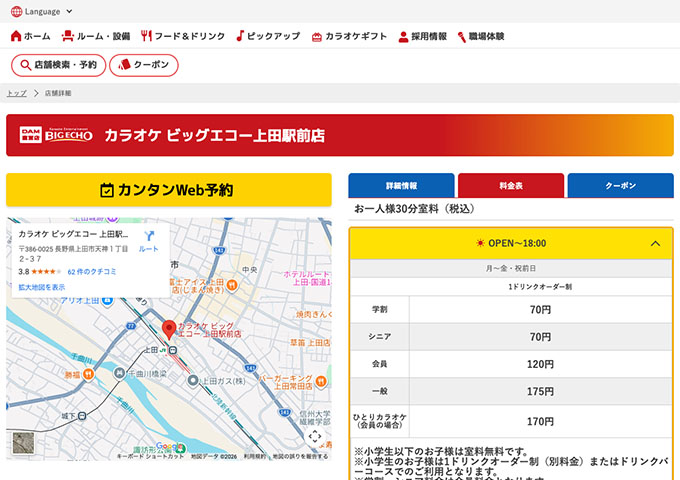This screenshot has height=480, width=680.
Task: Open カラオケギフト menu item
Action: pos(349,36)
